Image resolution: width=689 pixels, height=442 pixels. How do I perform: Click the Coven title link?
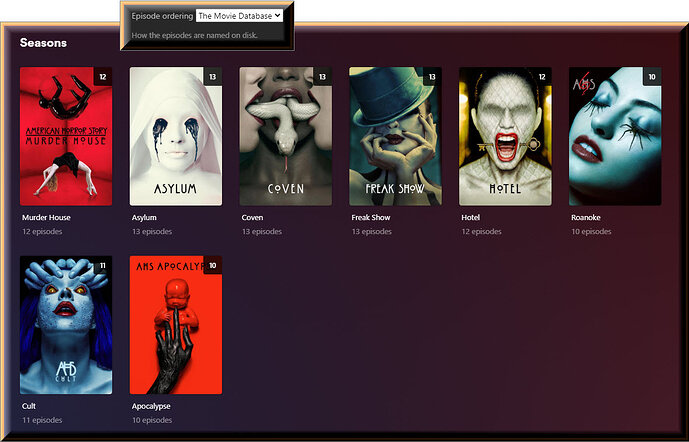pyautogui.click(x=252, y=217)
